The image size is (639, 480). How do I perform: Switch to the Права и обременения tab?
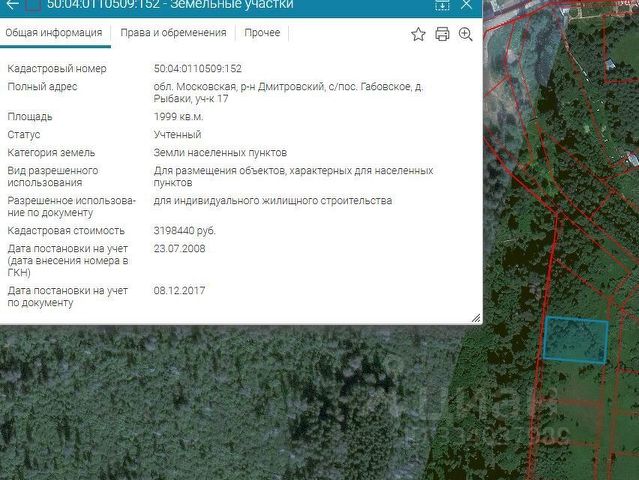click(173, 33)
